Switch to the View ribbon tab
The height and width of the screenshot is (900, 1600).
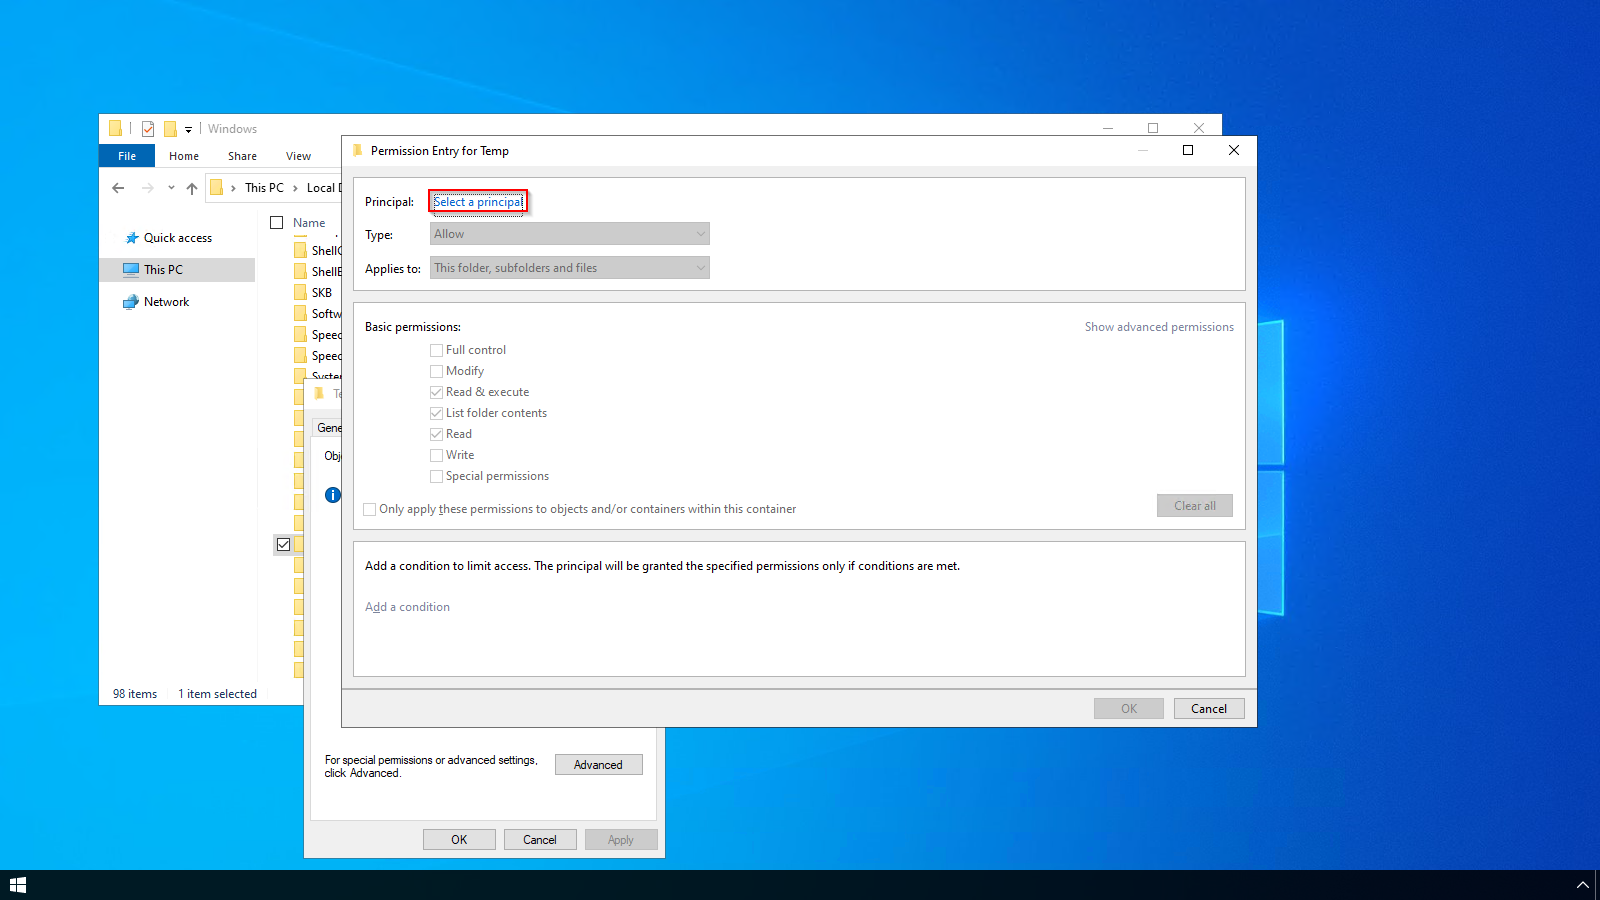[x=298, y=156]
